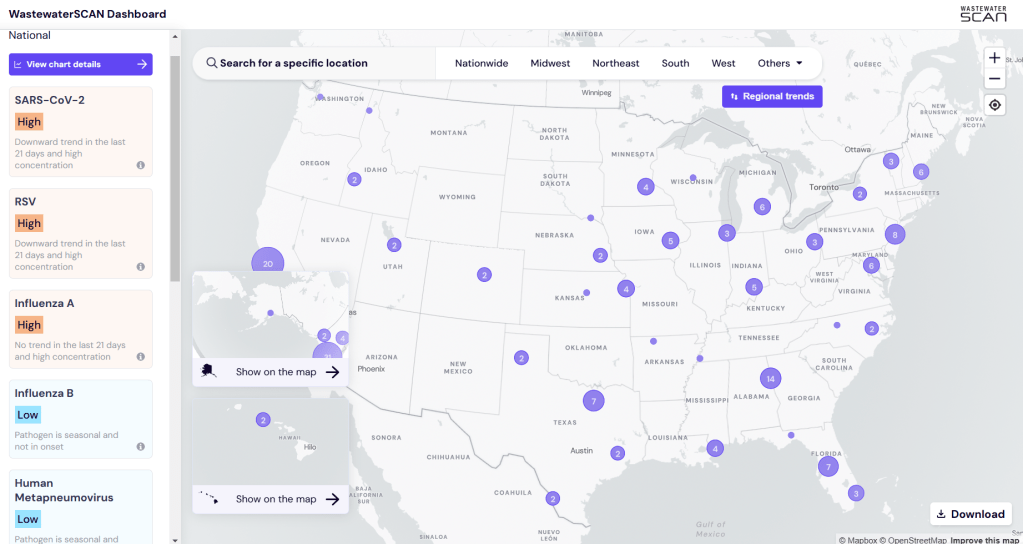
Task: Open Regional trends panel
Action: click(772, 96)
